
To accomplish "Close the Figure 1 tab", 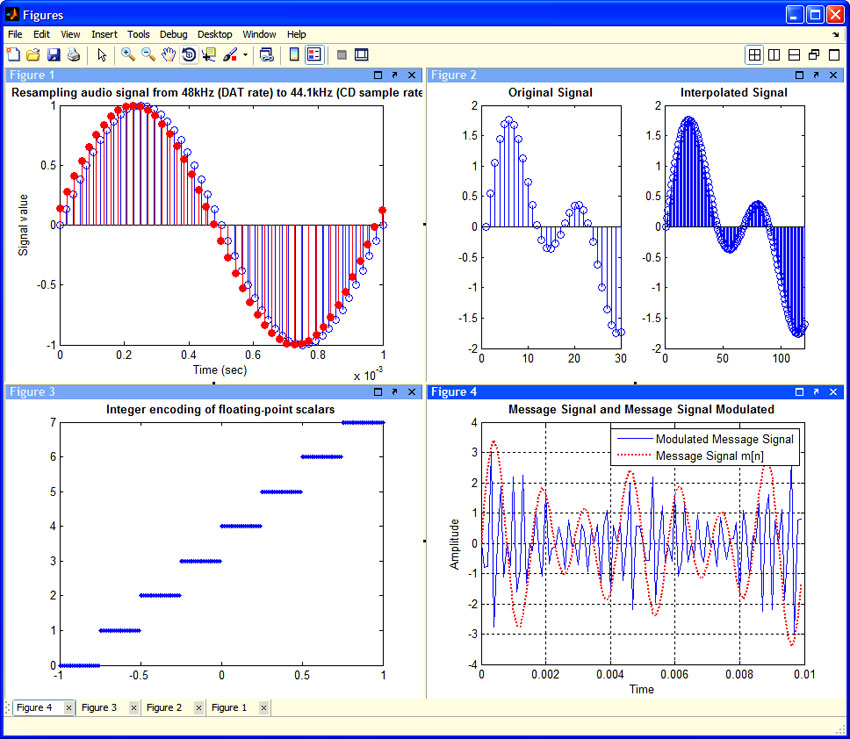I will (x=262, y=707).
